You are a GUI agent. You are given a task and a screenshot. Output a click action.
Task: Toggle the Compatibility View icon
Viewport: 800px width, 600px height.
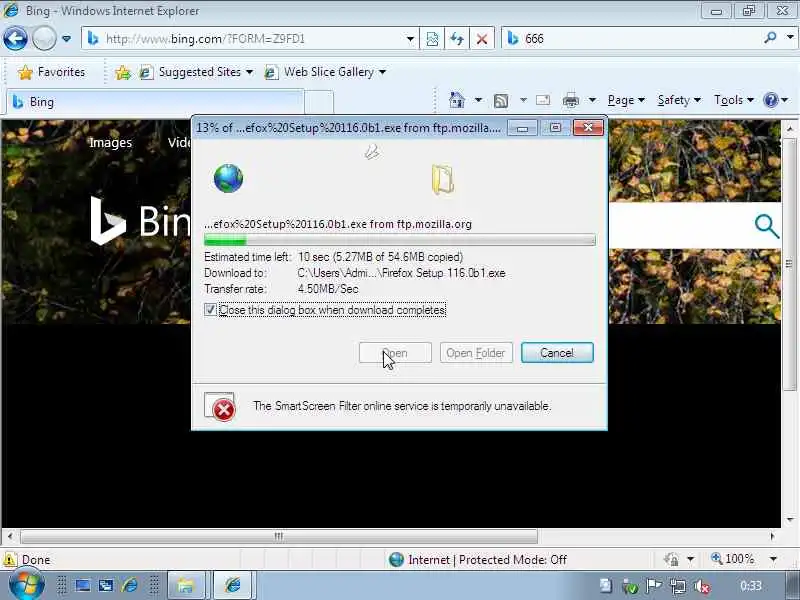432,39
